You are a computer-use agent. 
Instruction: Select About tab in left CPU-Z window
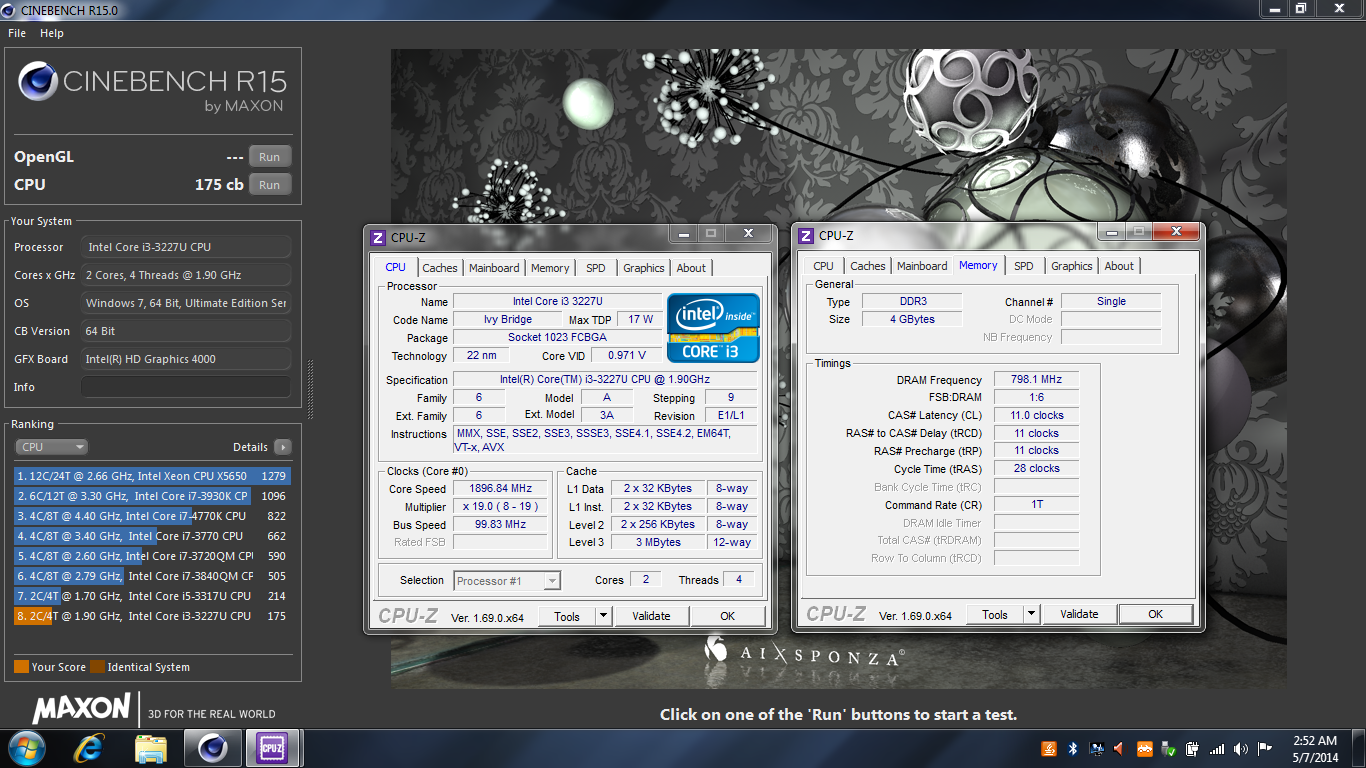pyautogui.click(x=691, y=268)
